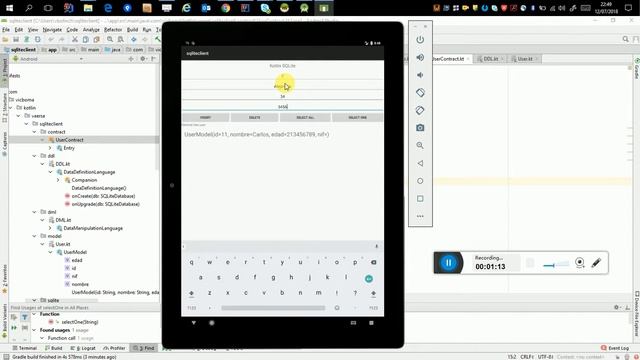Open Project panel settings gear

point(143,59)
